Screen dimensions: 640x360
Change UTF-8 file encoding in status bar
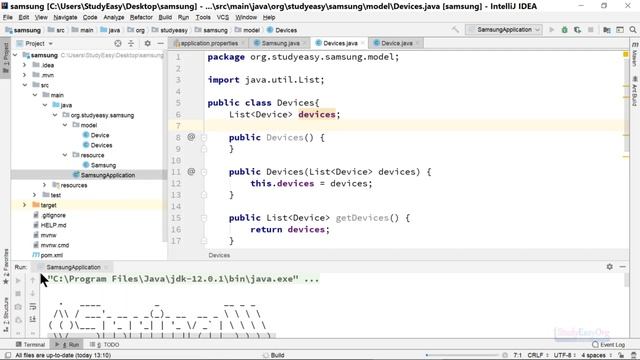click(565, 355)
